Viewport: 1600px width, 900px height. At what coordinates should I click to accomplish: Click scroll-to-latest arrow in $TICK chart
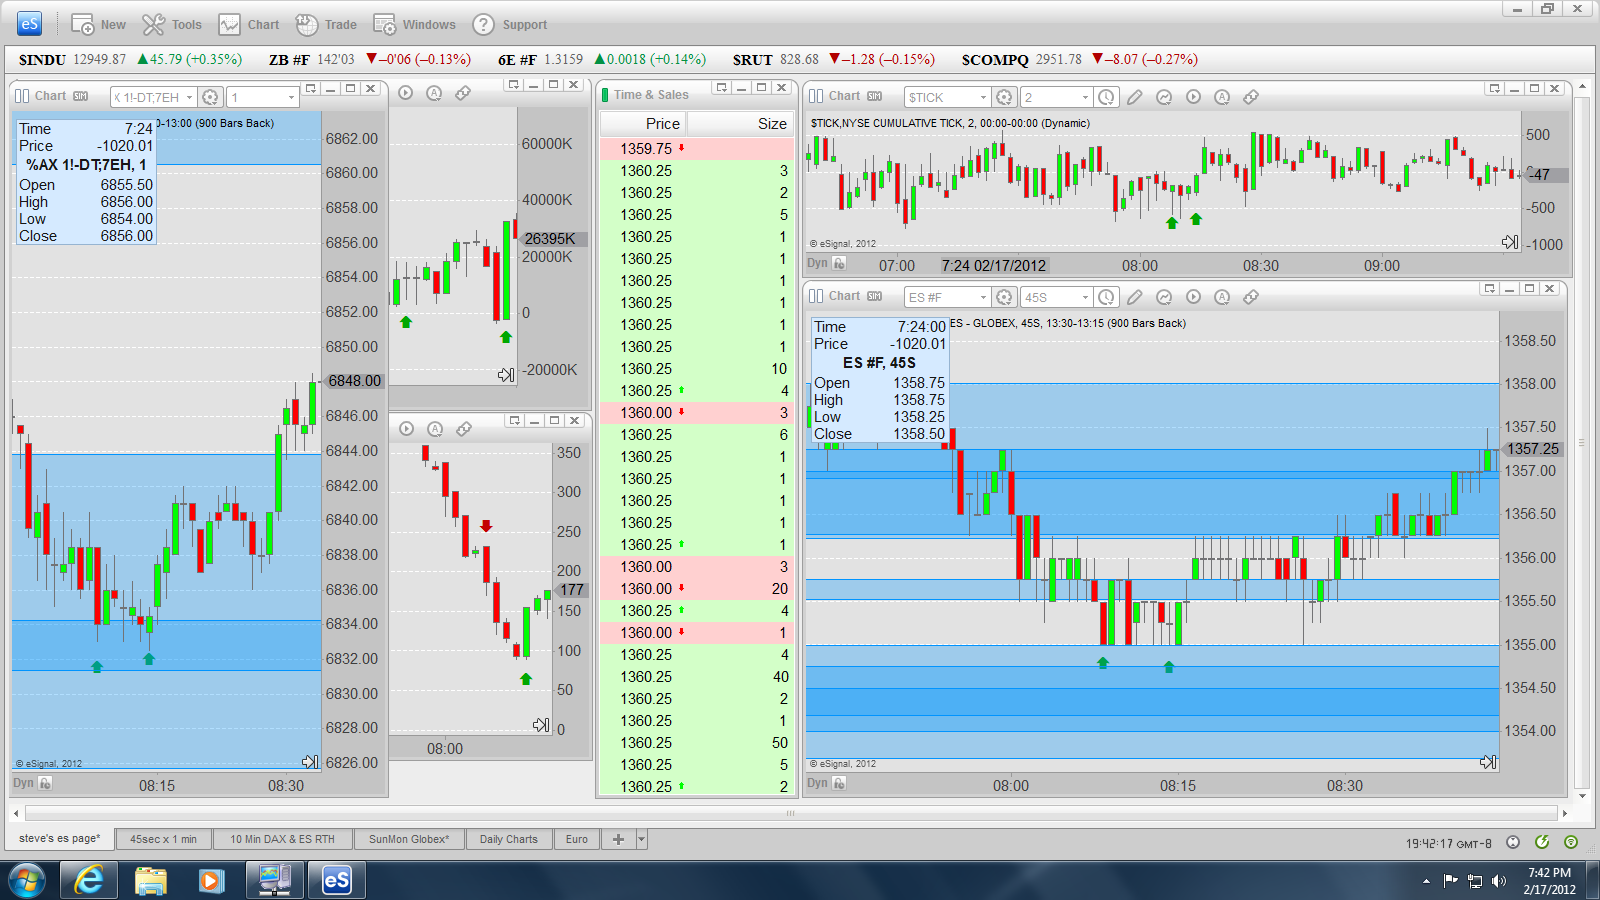(1510, 242)
